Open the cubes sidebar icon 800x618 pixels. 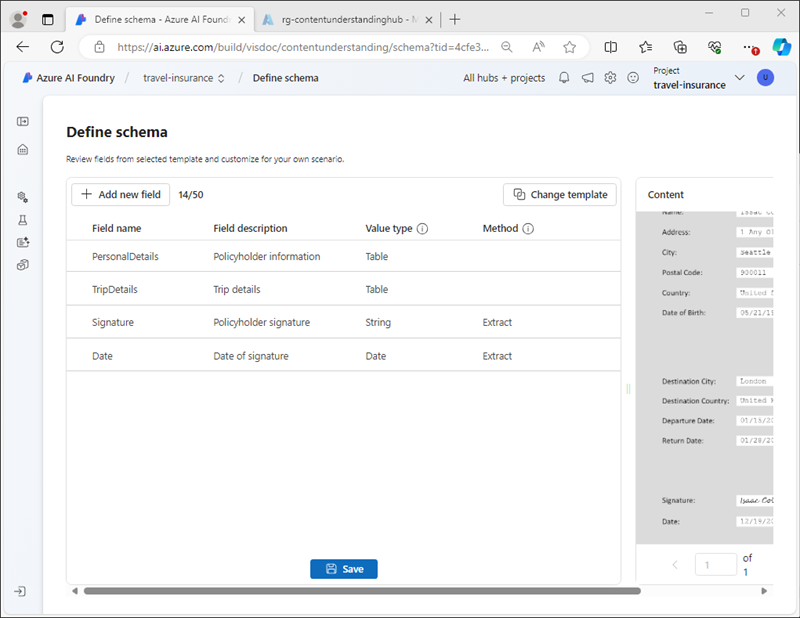coord(22,265)
